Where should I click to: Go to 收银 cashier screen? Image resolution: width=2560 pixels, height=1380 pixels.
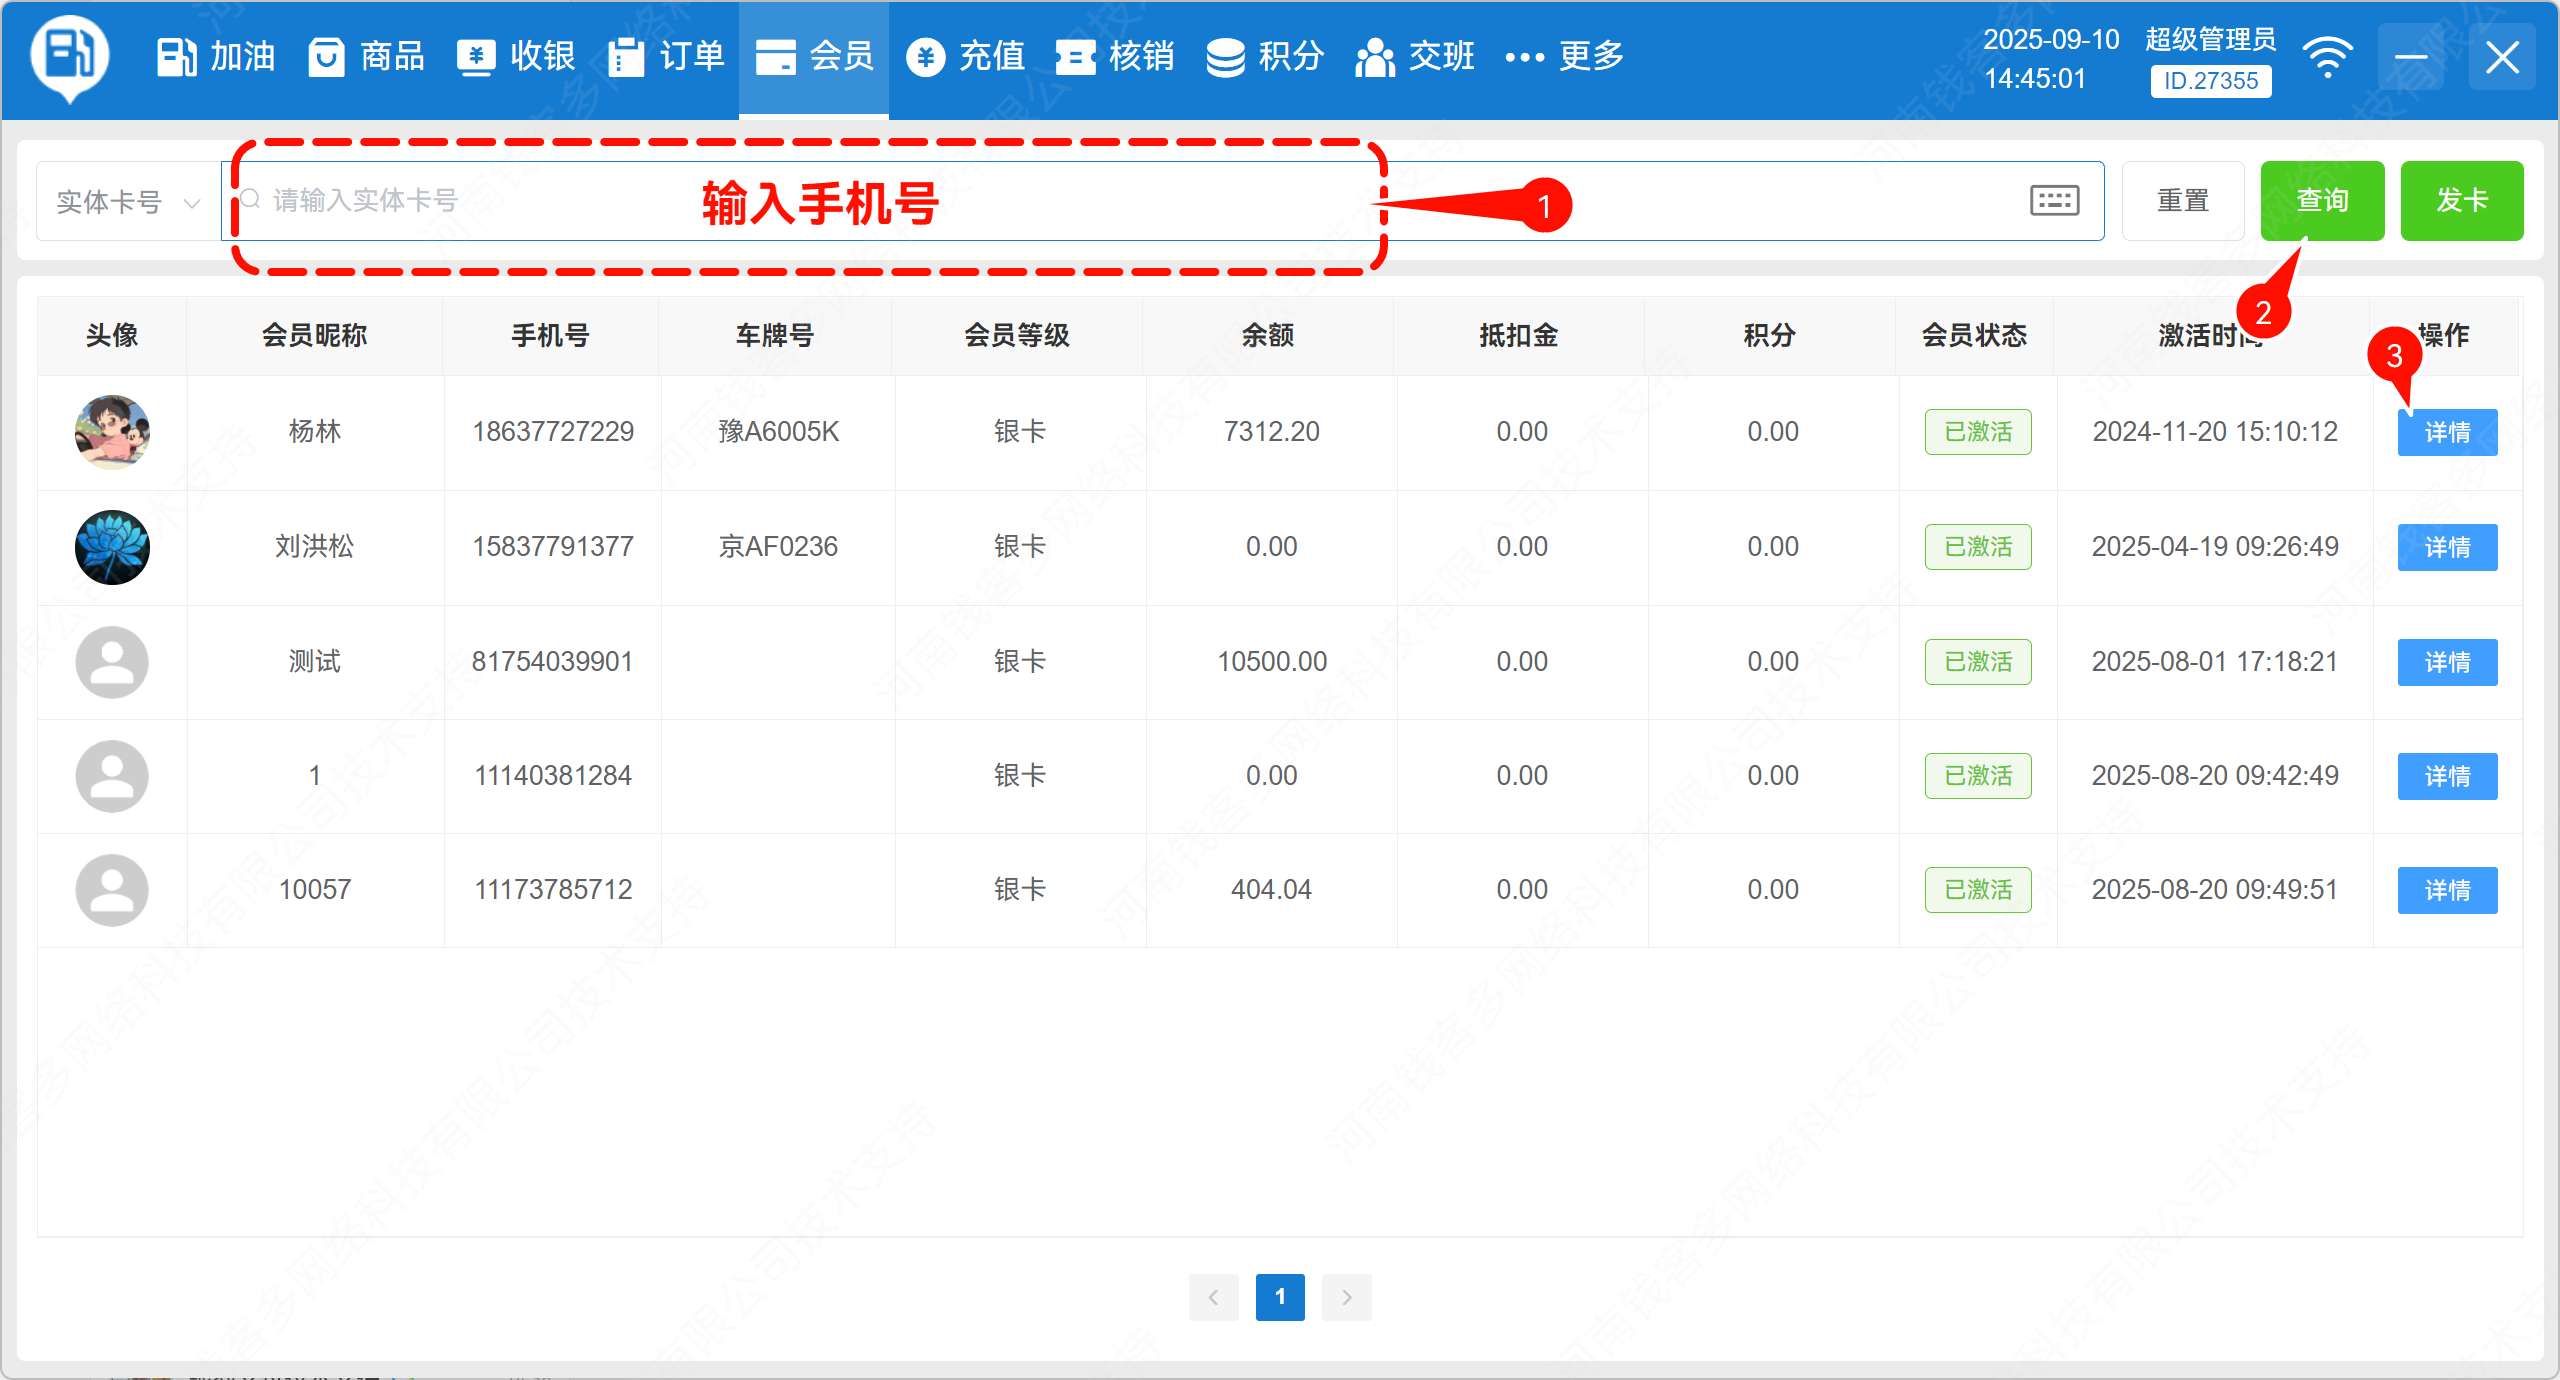click(x=516, y=57)
